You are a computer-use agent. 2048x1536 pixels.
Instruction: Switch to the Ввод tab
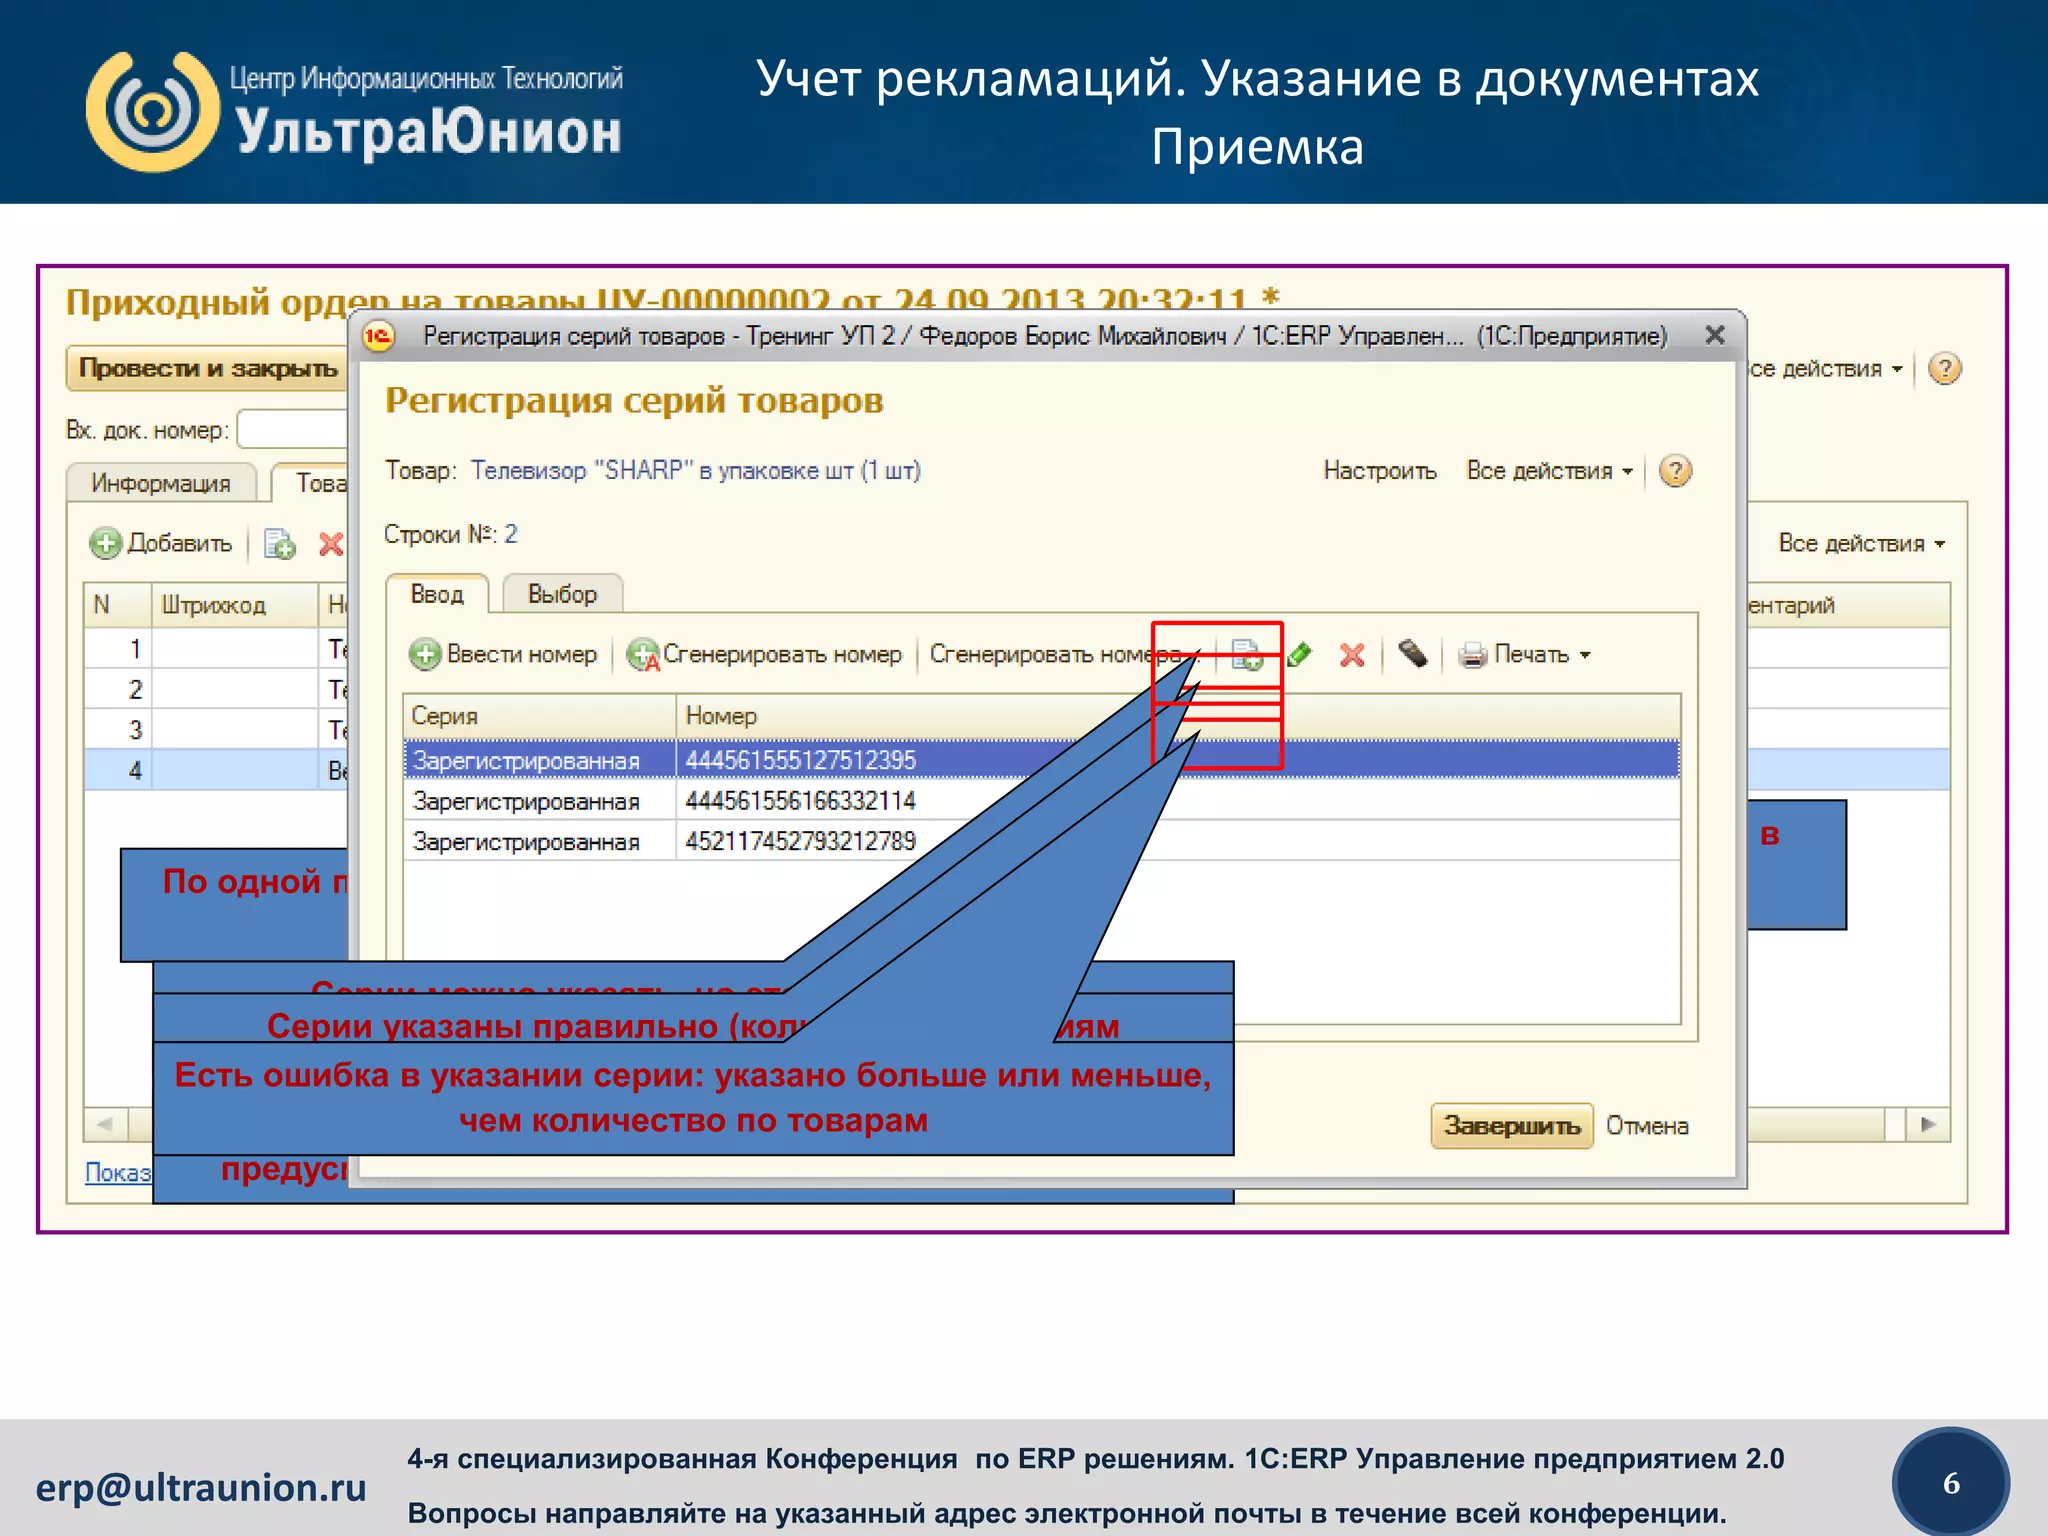click(437, 594)
